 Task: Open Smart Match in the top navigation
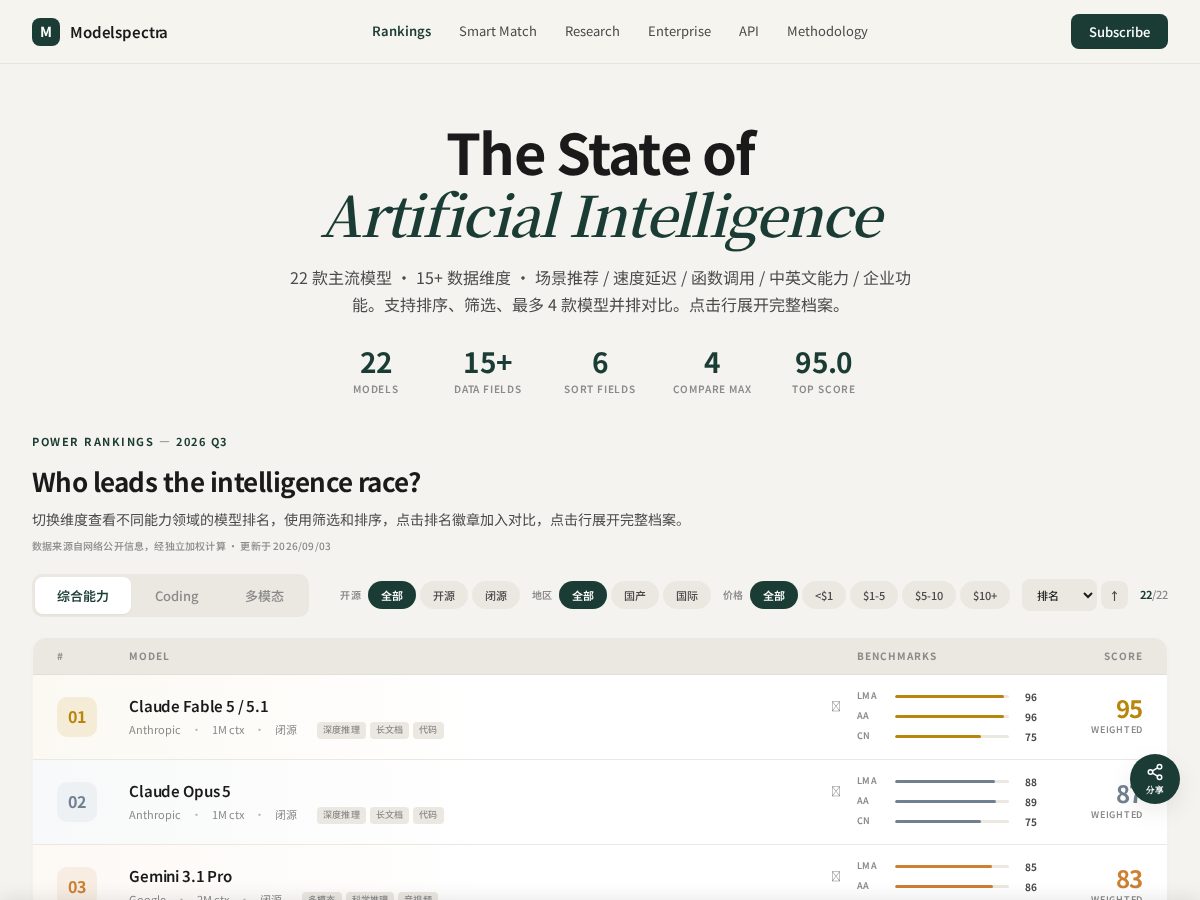coord(498,31)
